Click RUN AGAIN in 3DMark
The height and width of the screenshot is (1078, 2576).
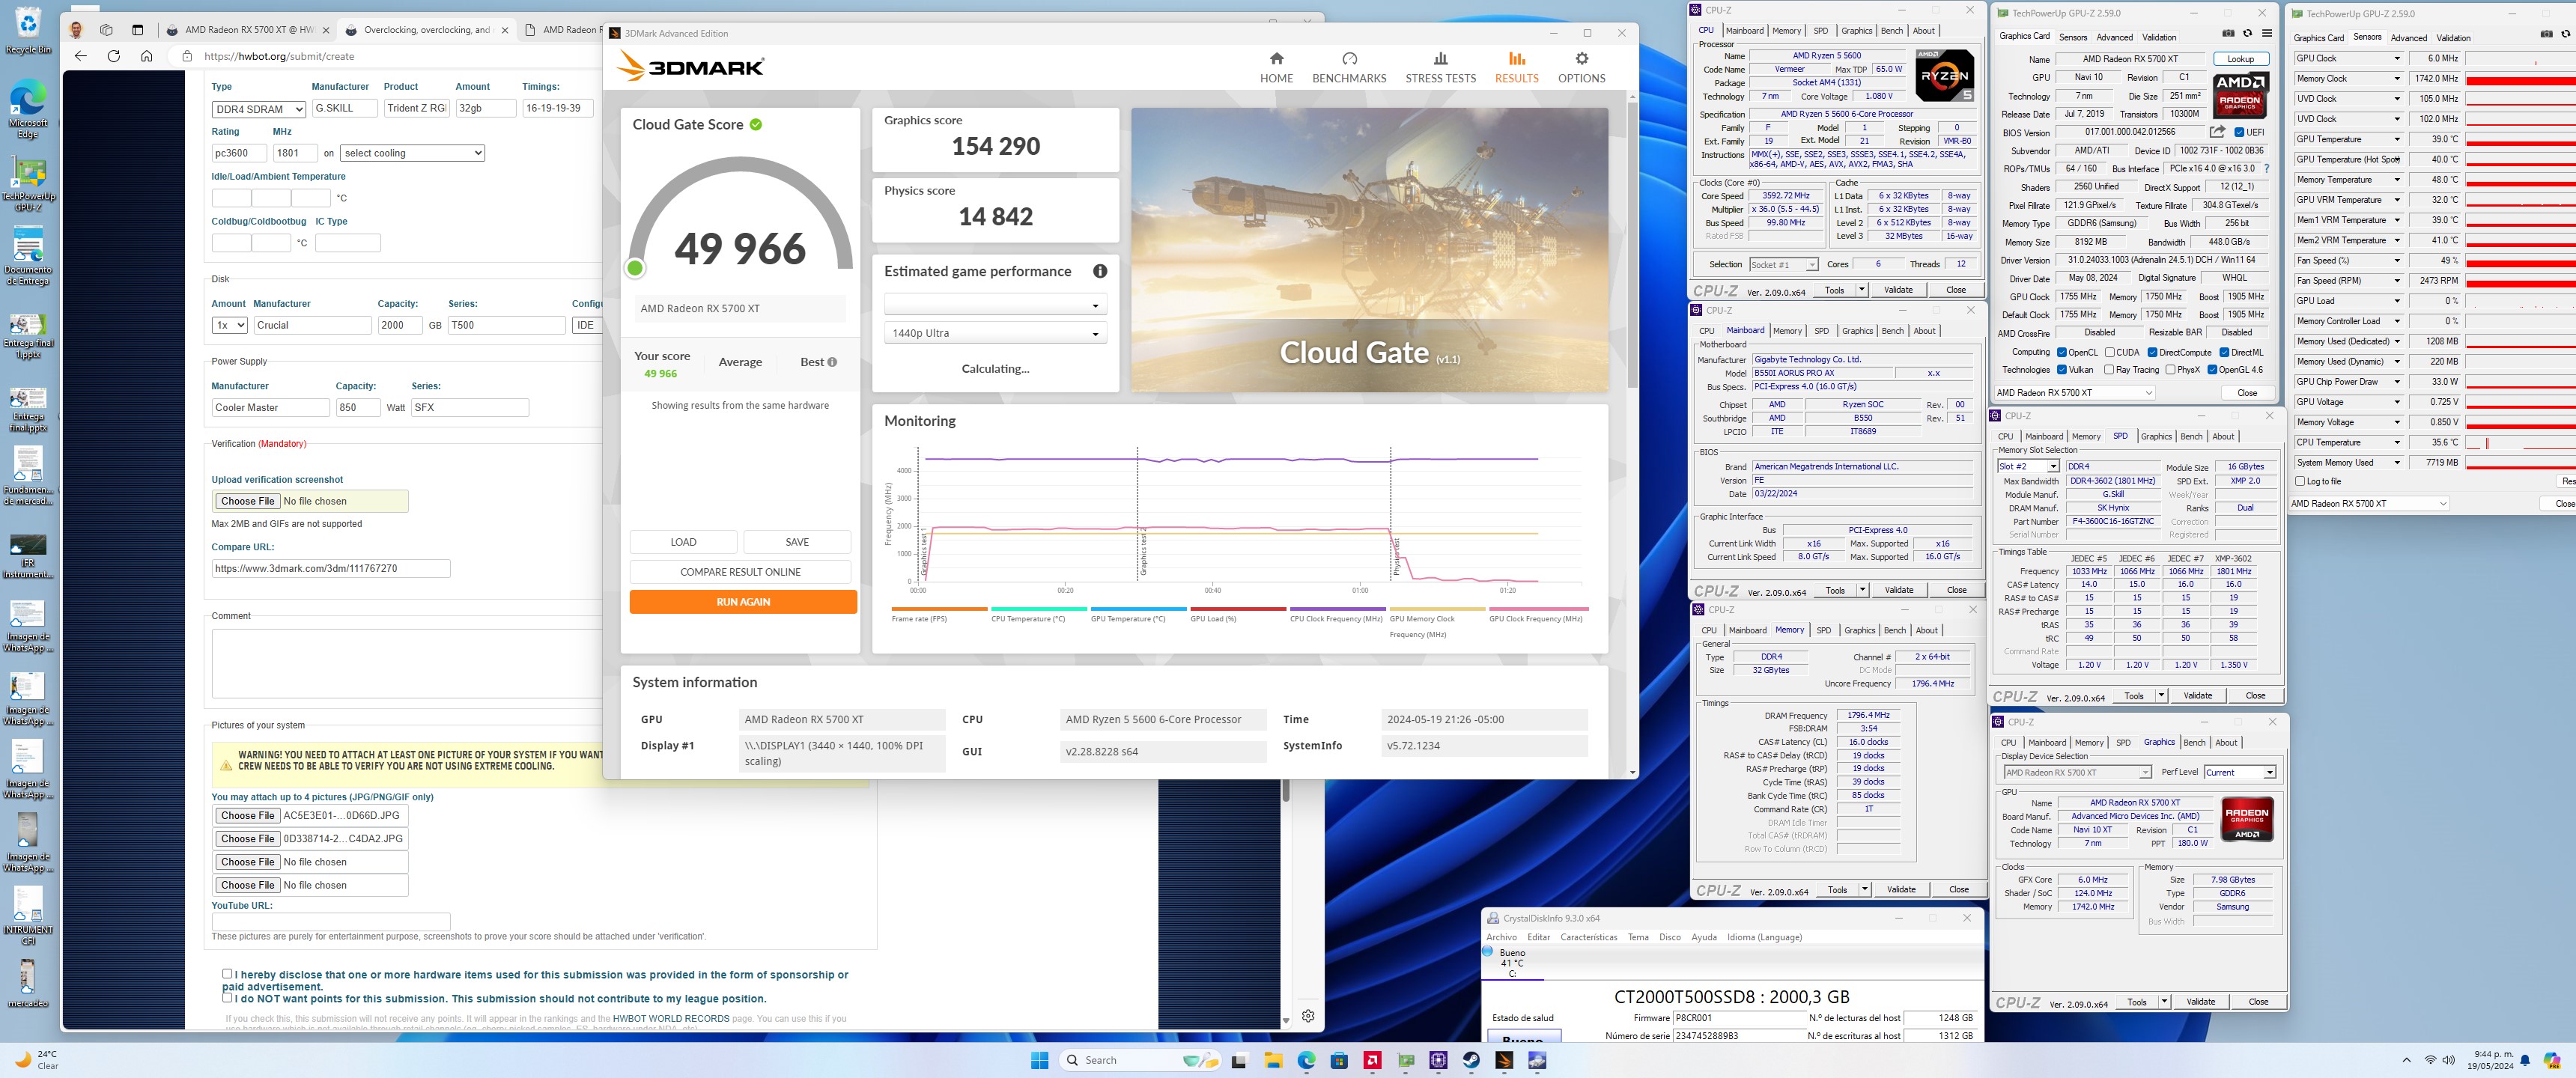tap(743, 602)
